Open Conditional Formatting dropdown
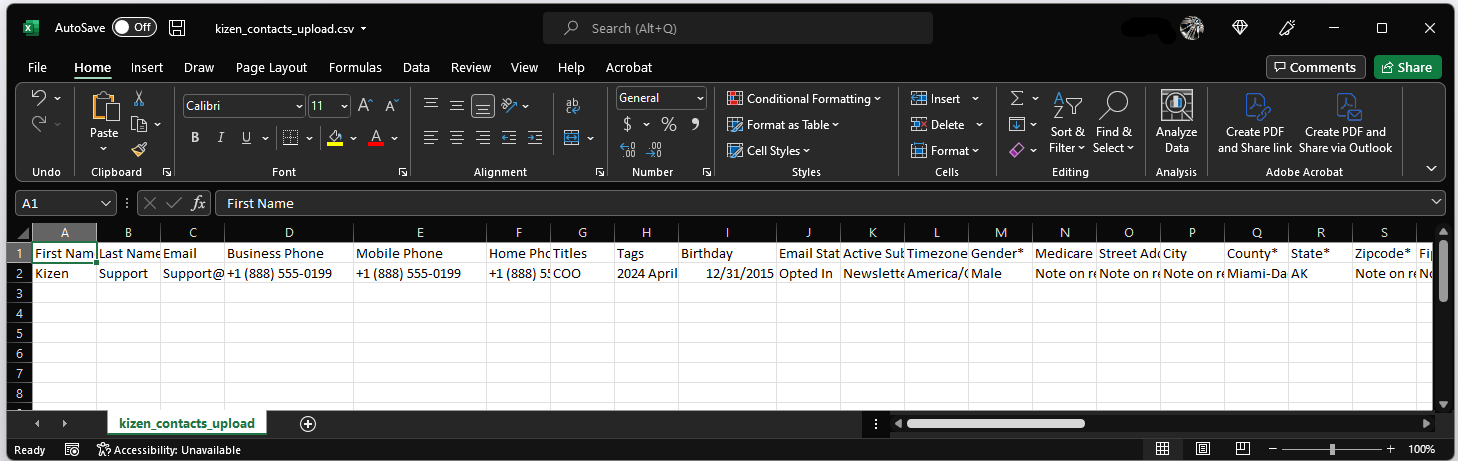The height and width of the screenshot is (461, 1458). tap(804, 99)
